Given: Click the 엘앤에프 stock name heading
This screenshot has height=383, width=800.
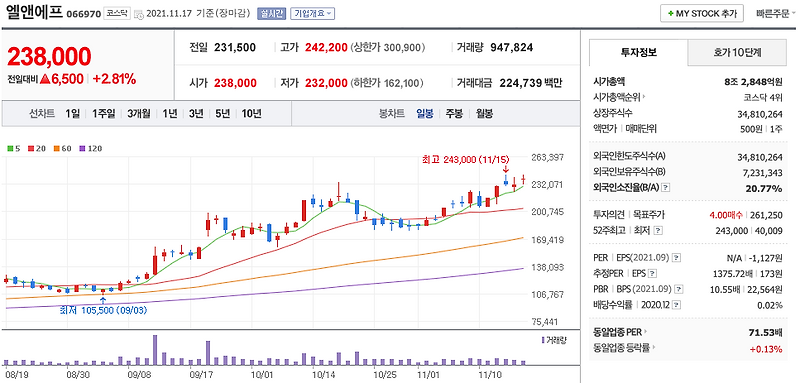Looking at the screenshot, I should pyautogui.click(x=35, y=13).
